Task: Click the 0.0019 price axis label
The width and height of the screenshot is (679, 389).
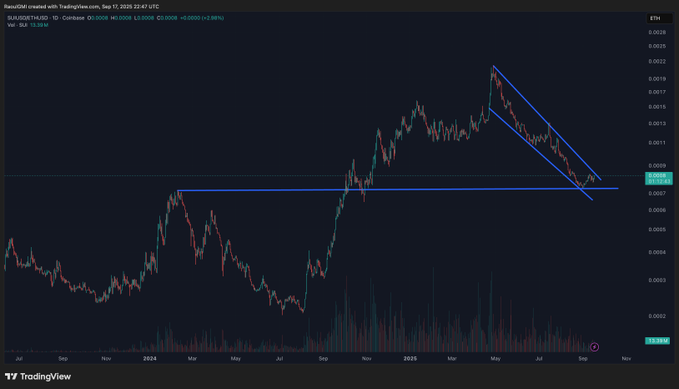Action: tap(657, 79)
